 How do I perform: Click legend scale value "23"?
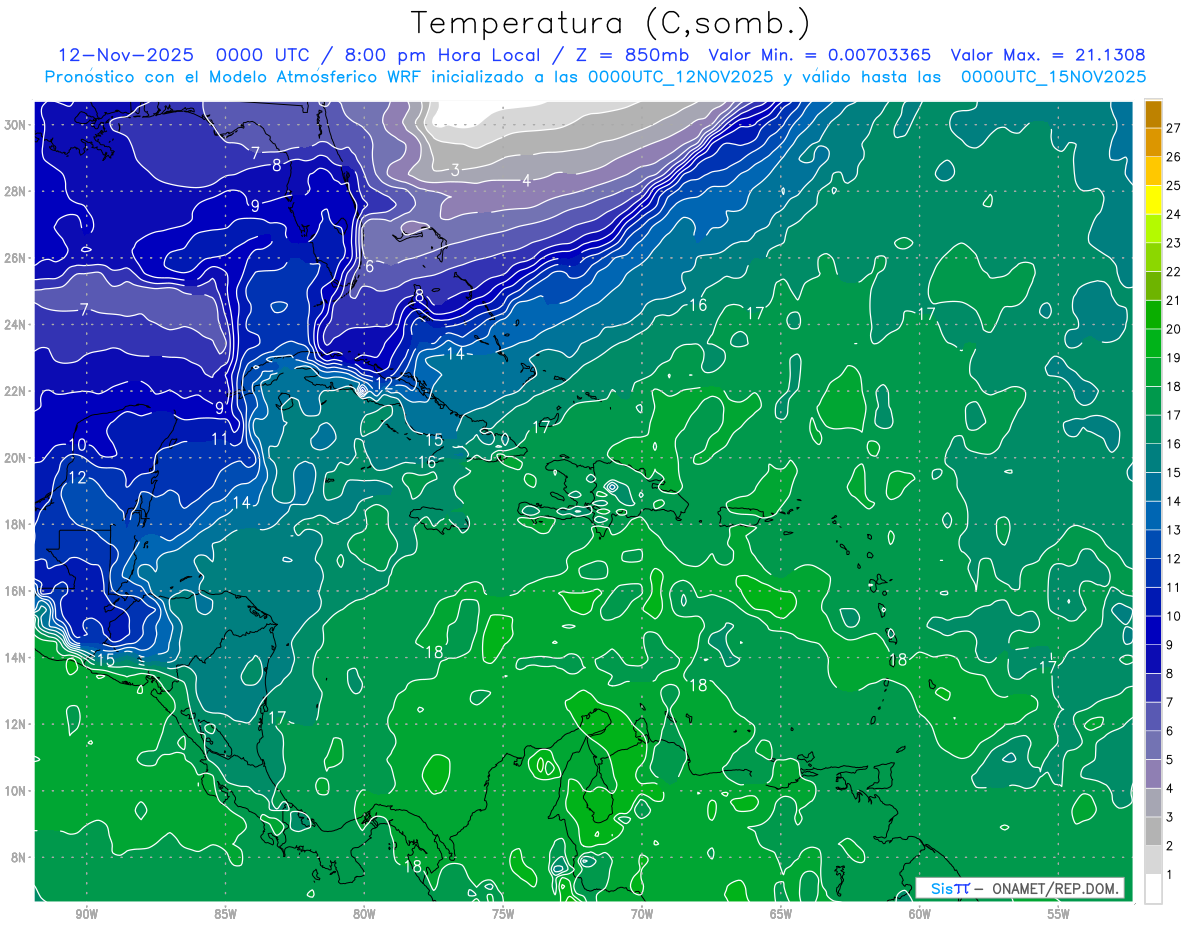click(x=1174, y=243)
